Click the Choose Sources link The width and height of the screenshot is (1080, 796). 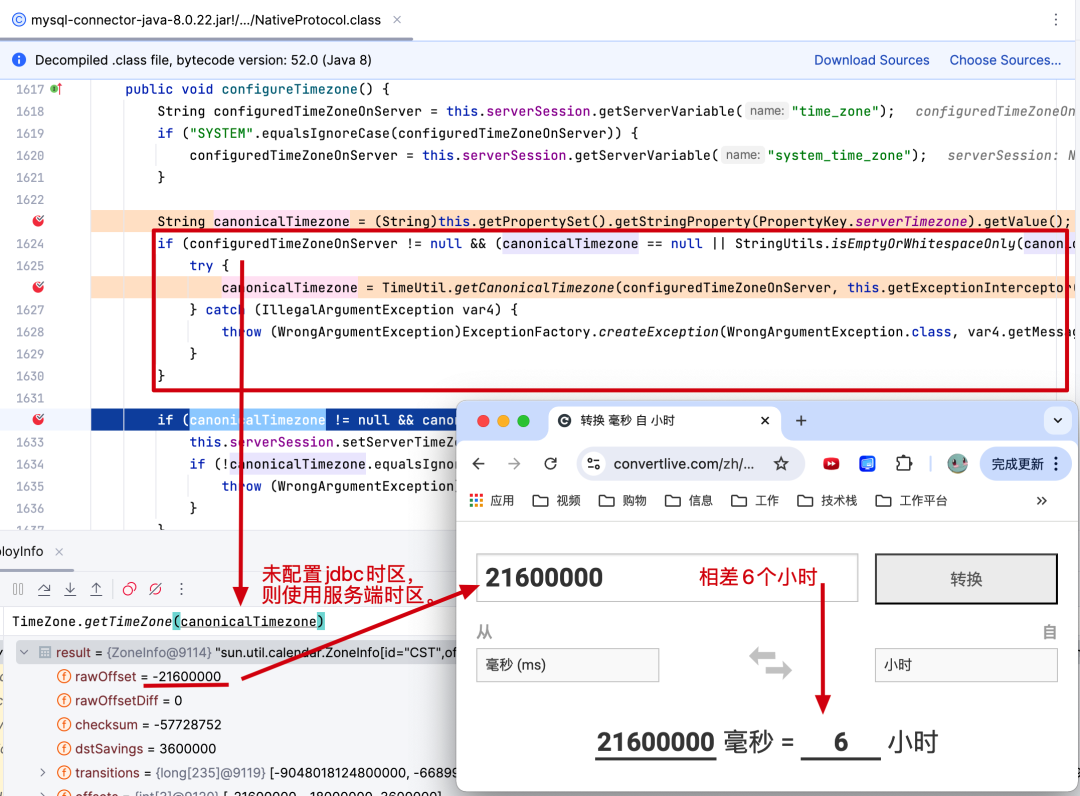coord(1005,60)
